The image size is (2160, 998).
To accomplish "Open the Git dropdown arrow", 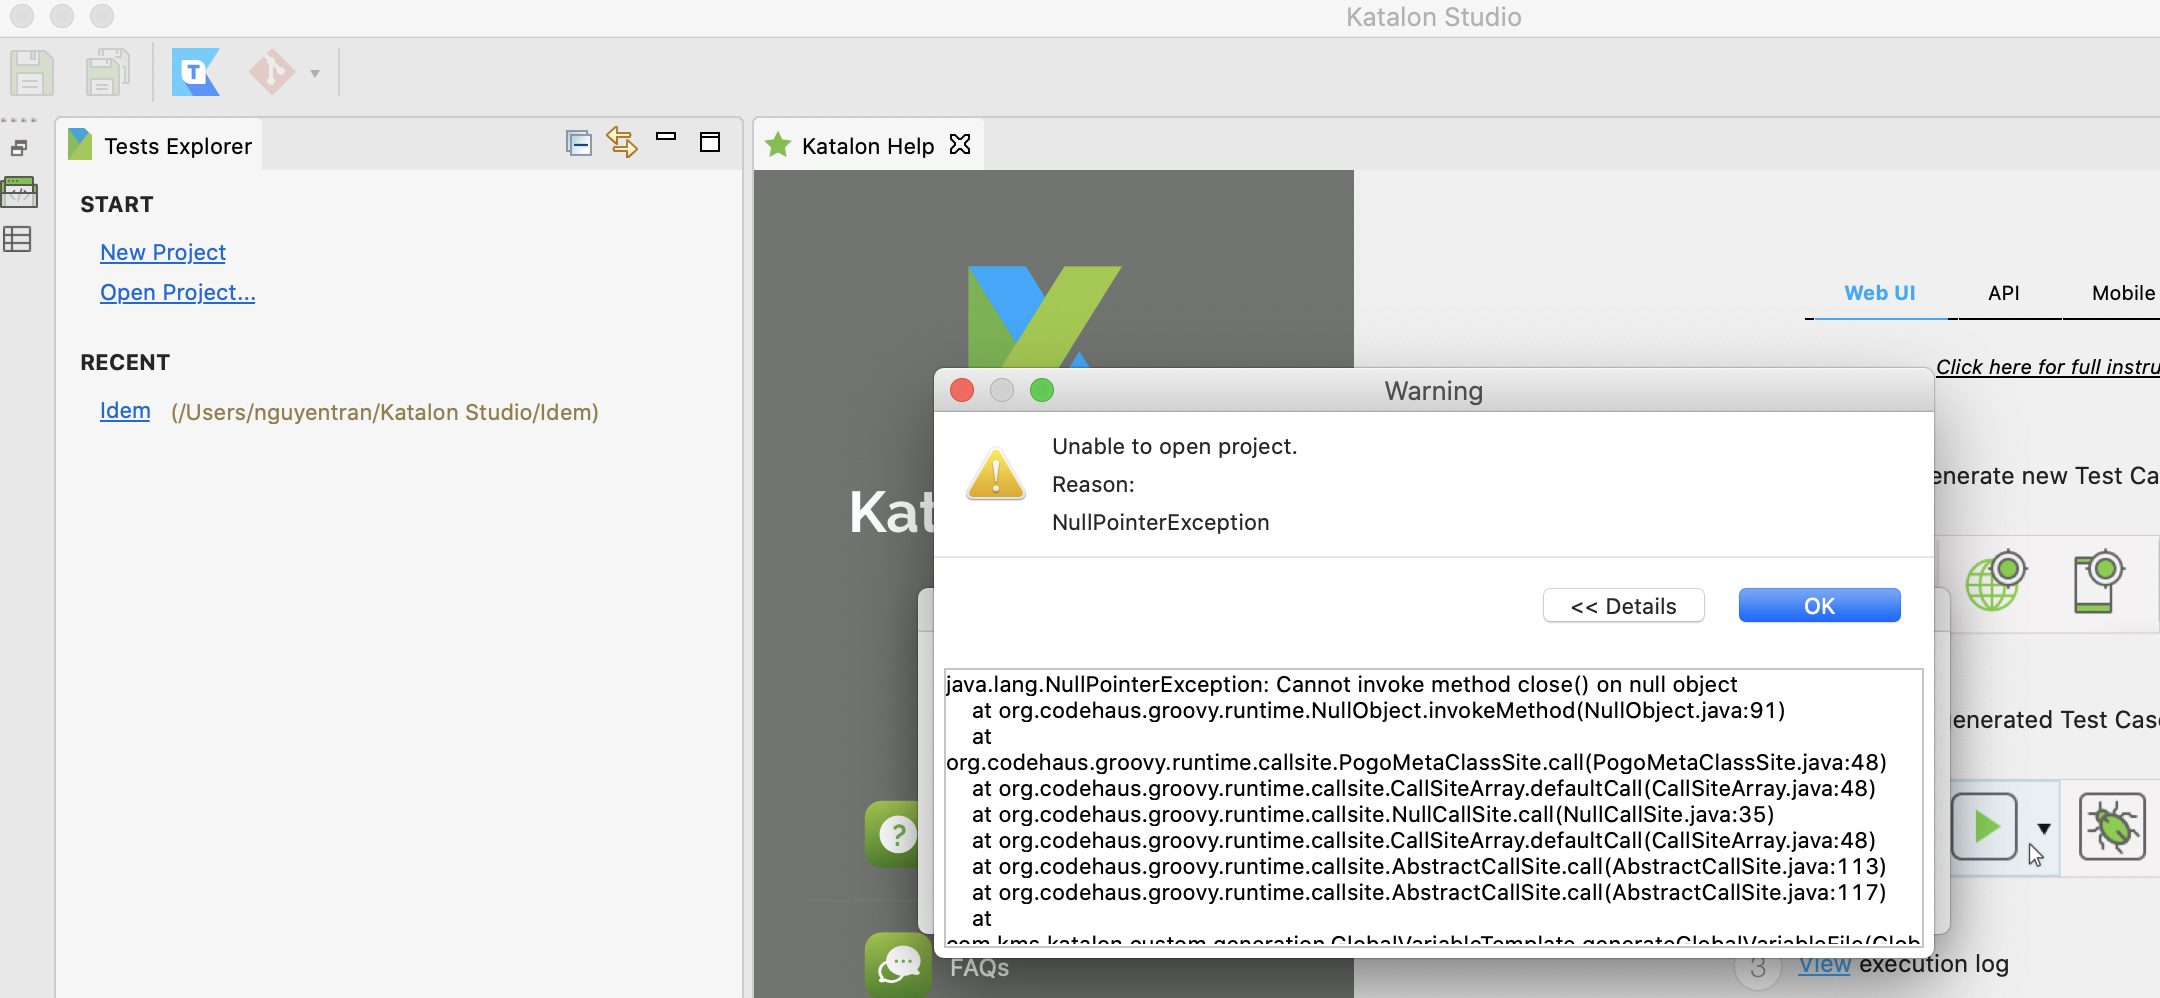I will click(315, 74).
